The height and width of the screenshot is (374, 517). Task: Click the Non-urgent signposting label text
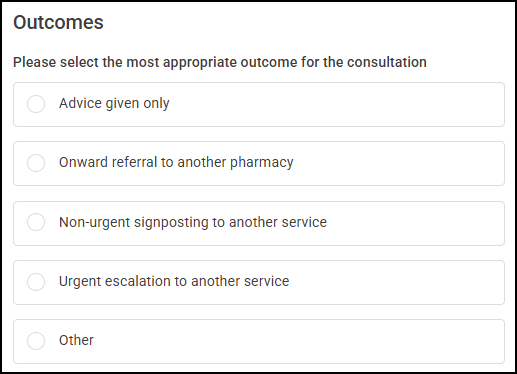coord(193,222)
